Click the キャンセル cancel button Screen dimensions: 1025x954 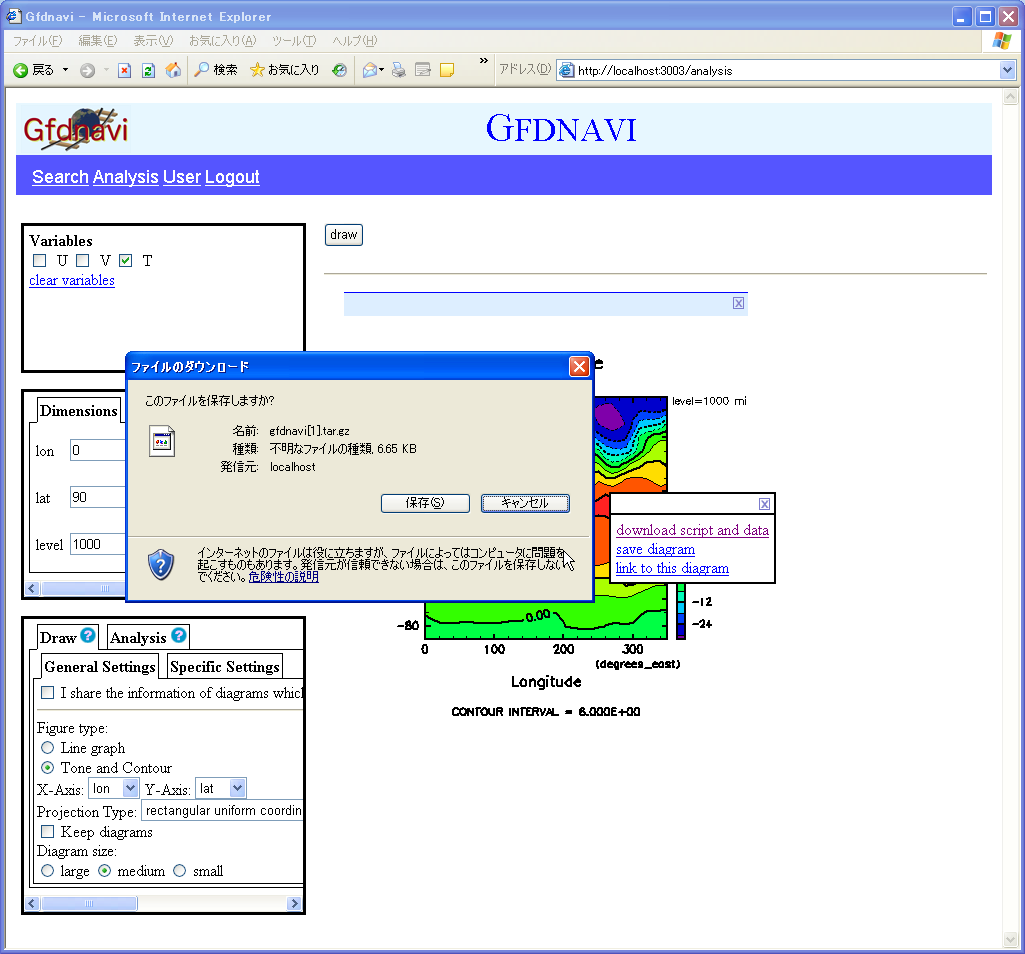(x=525, y=503)
